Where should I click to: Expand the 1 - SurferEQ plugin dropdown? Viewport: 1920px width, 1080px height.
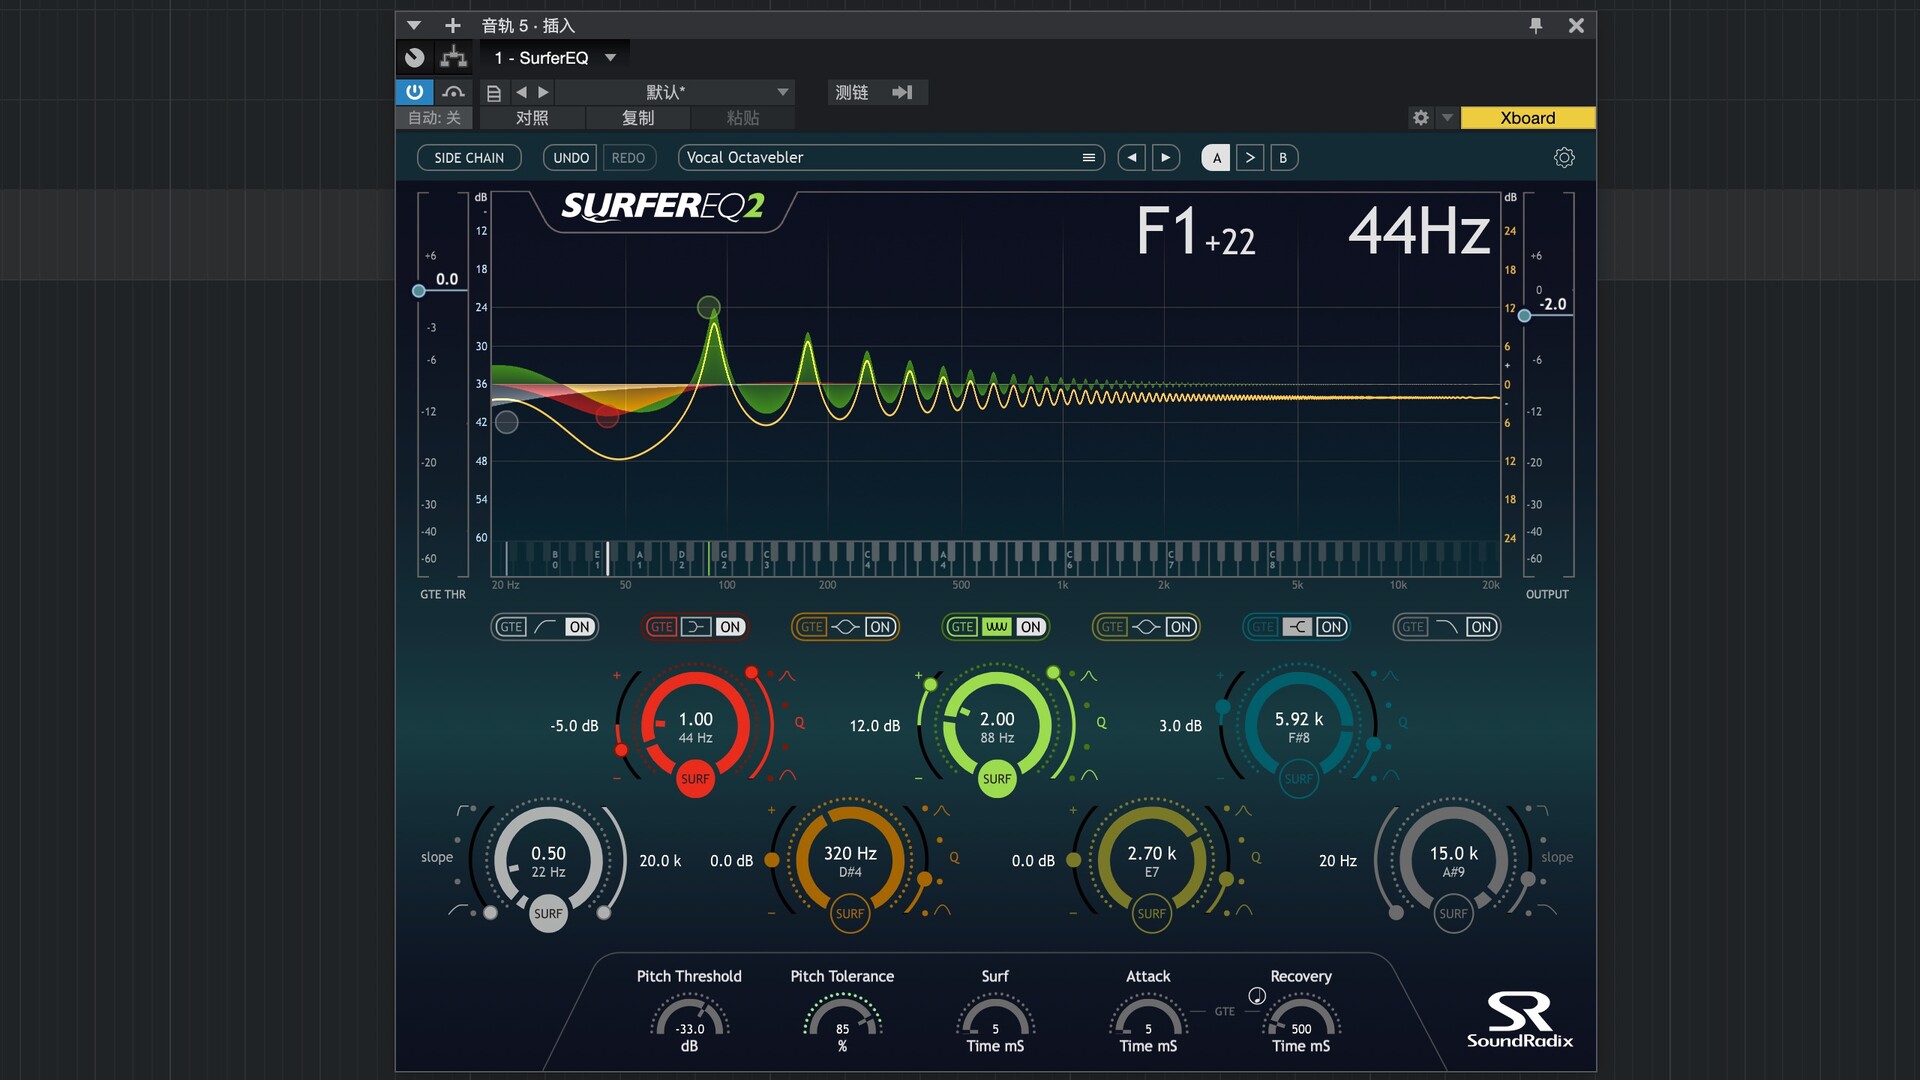coord(610,58)
